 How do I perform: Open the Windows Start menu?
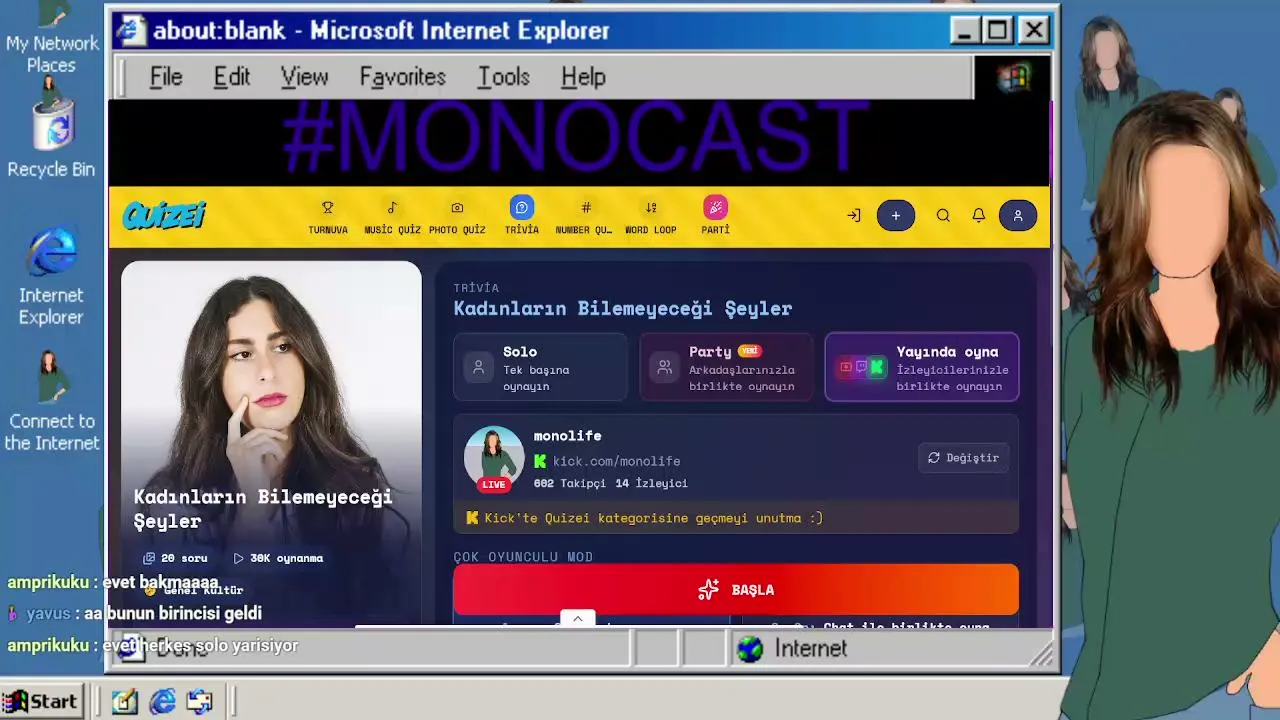click(41, 702)
